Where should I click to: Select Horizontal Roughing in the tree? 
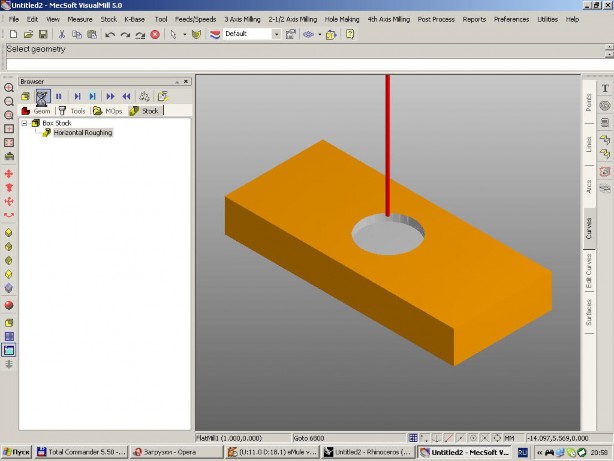coord(83,132)
